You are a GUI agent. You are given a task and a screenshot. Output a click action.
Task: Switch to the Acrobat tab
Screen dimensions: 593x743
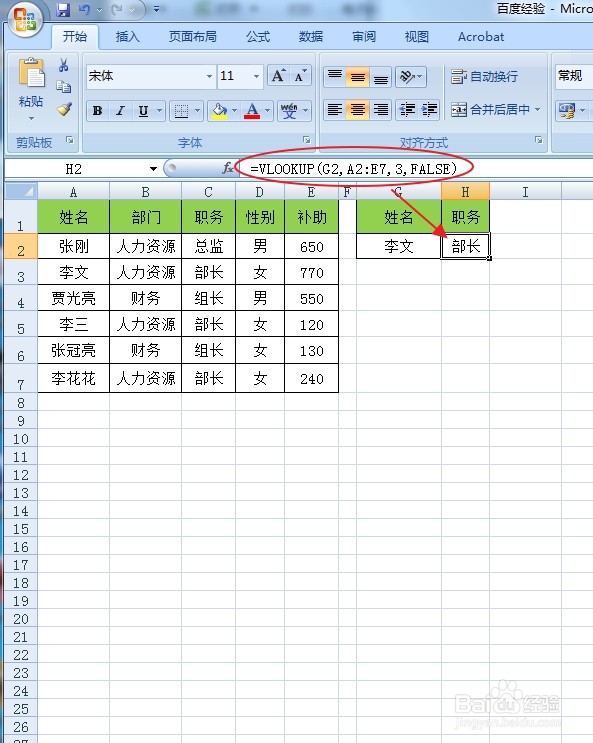point(481,36)
